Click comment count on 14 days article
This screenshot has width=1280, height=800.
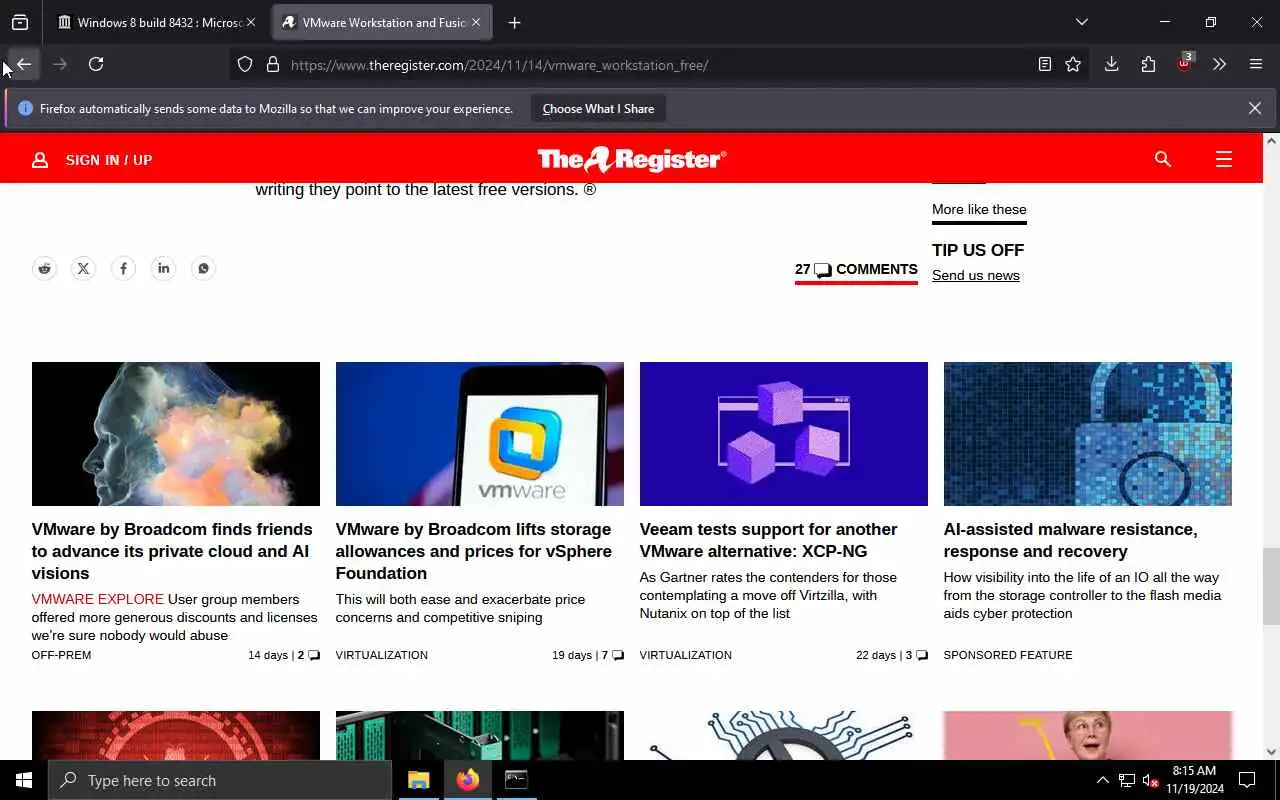(308, 655)
